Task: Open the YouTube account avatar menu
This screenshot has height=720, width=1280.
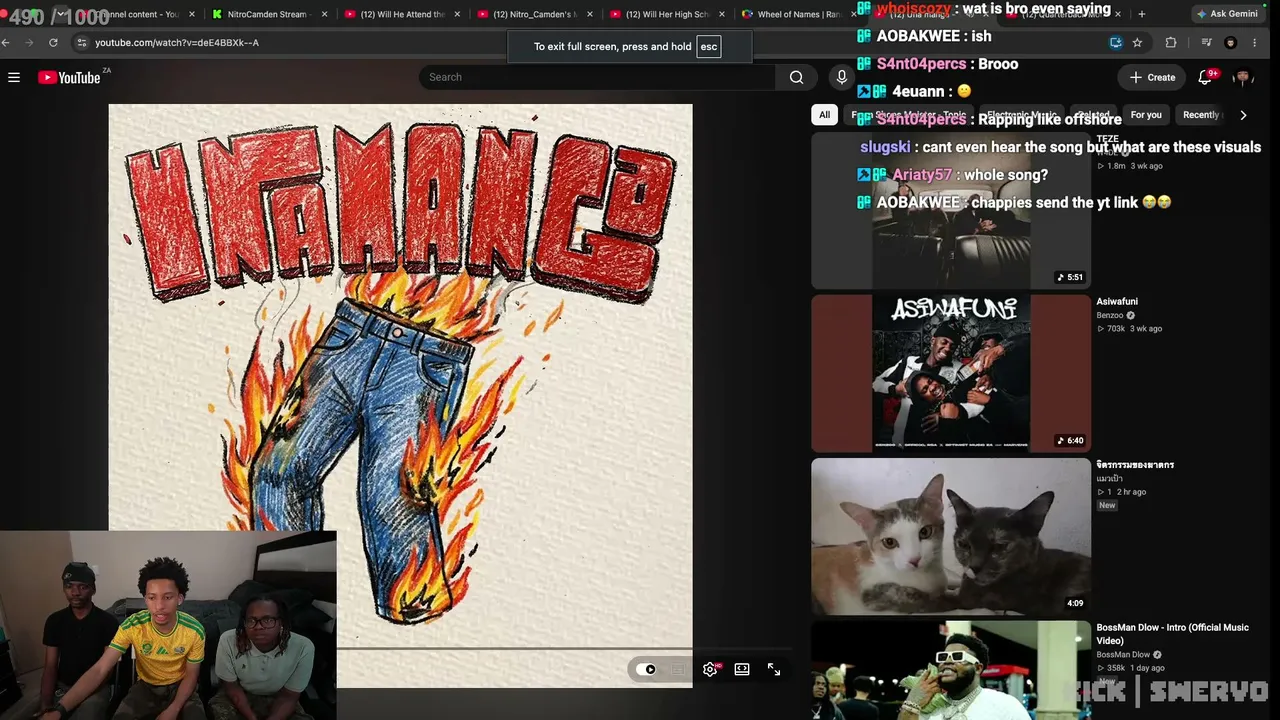Action: point(1243,77)
